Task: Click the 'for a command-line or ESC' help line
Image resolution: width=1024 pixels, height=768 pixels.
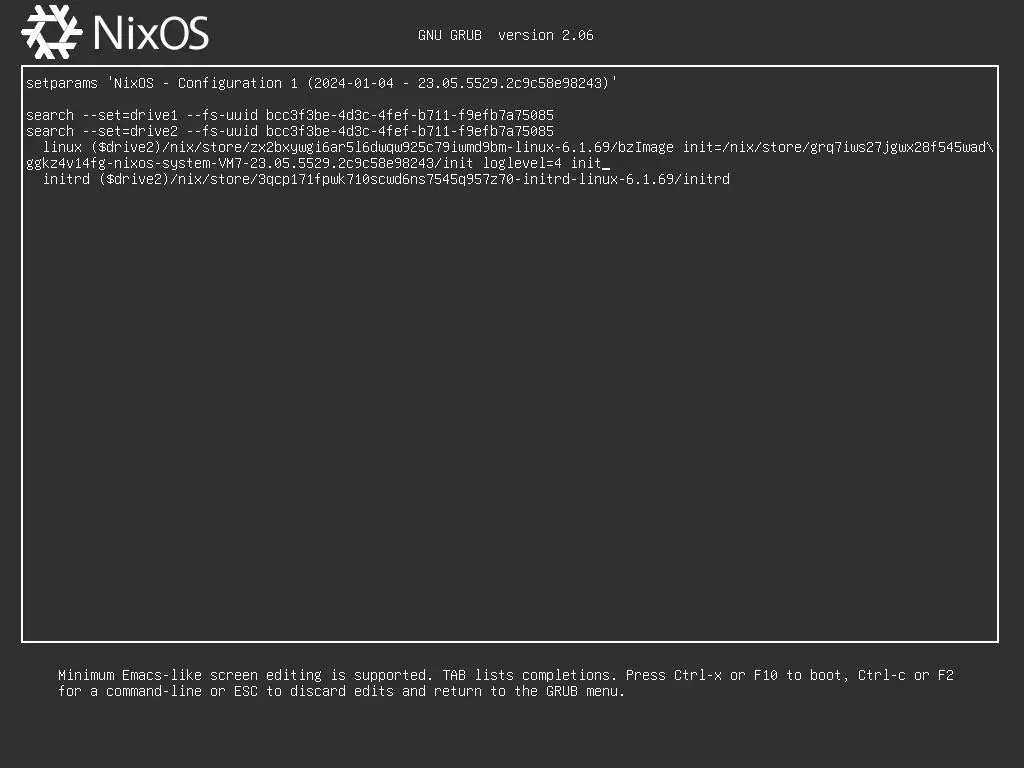Action: tap(342, 691)
